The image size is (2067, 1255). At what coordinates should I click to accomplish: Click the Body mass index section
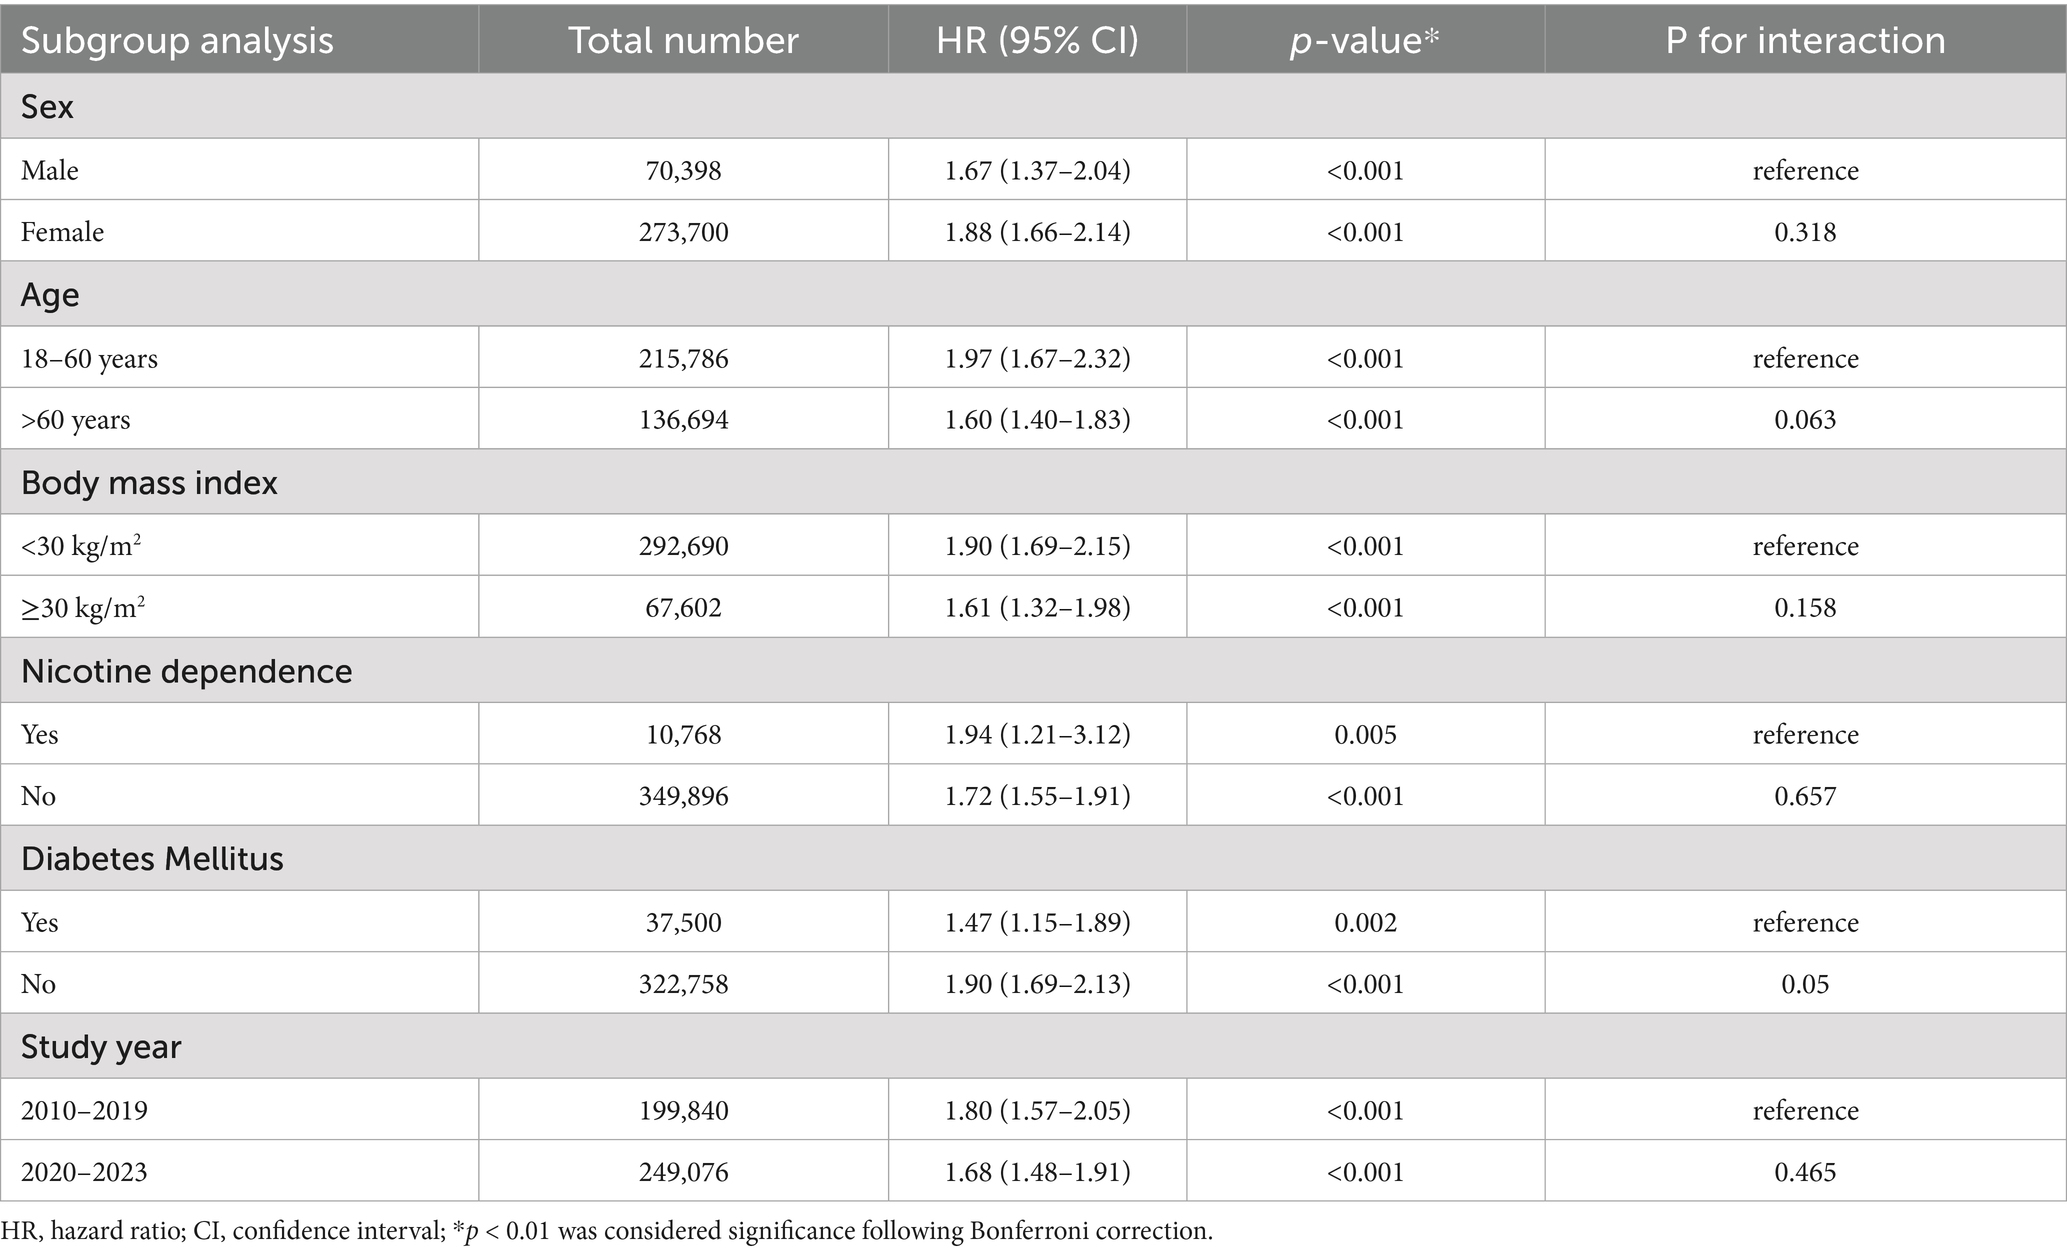pos(149,483)
